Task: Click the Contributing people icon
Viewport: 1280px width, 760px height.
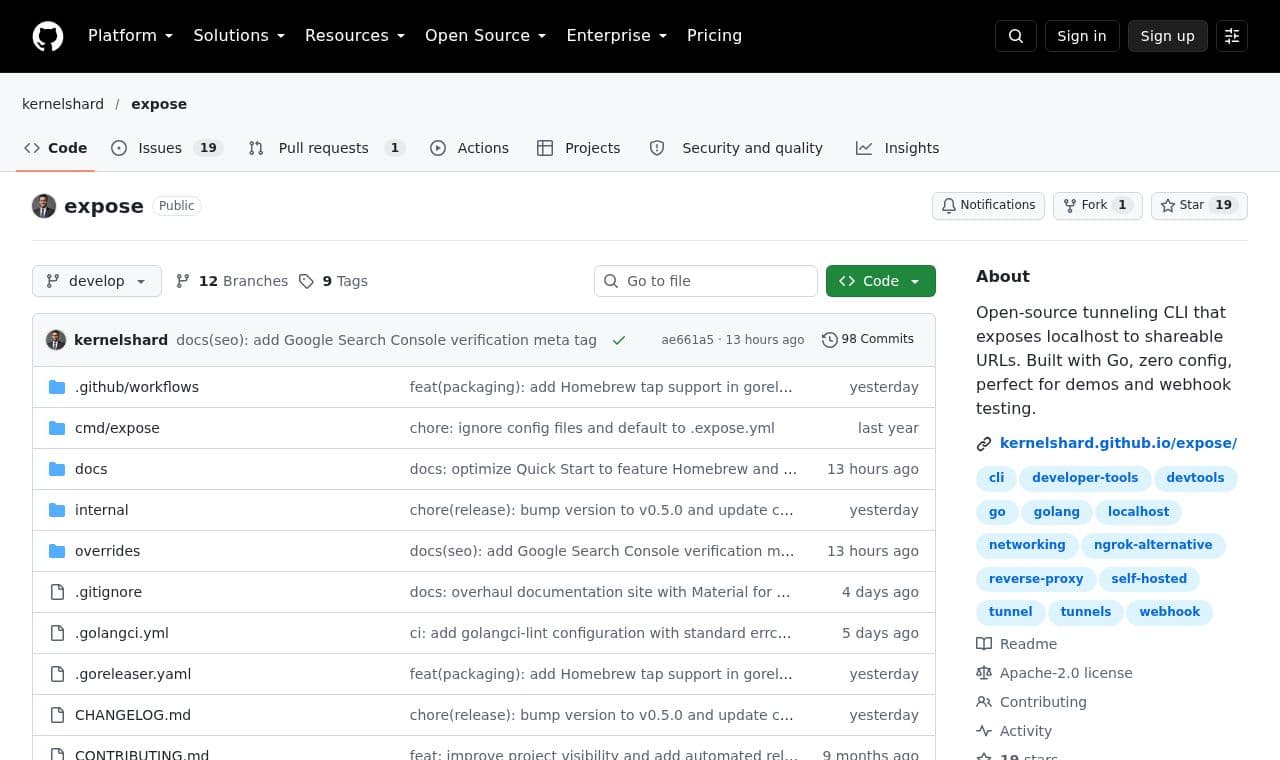Action: click(x=984, y=702)
